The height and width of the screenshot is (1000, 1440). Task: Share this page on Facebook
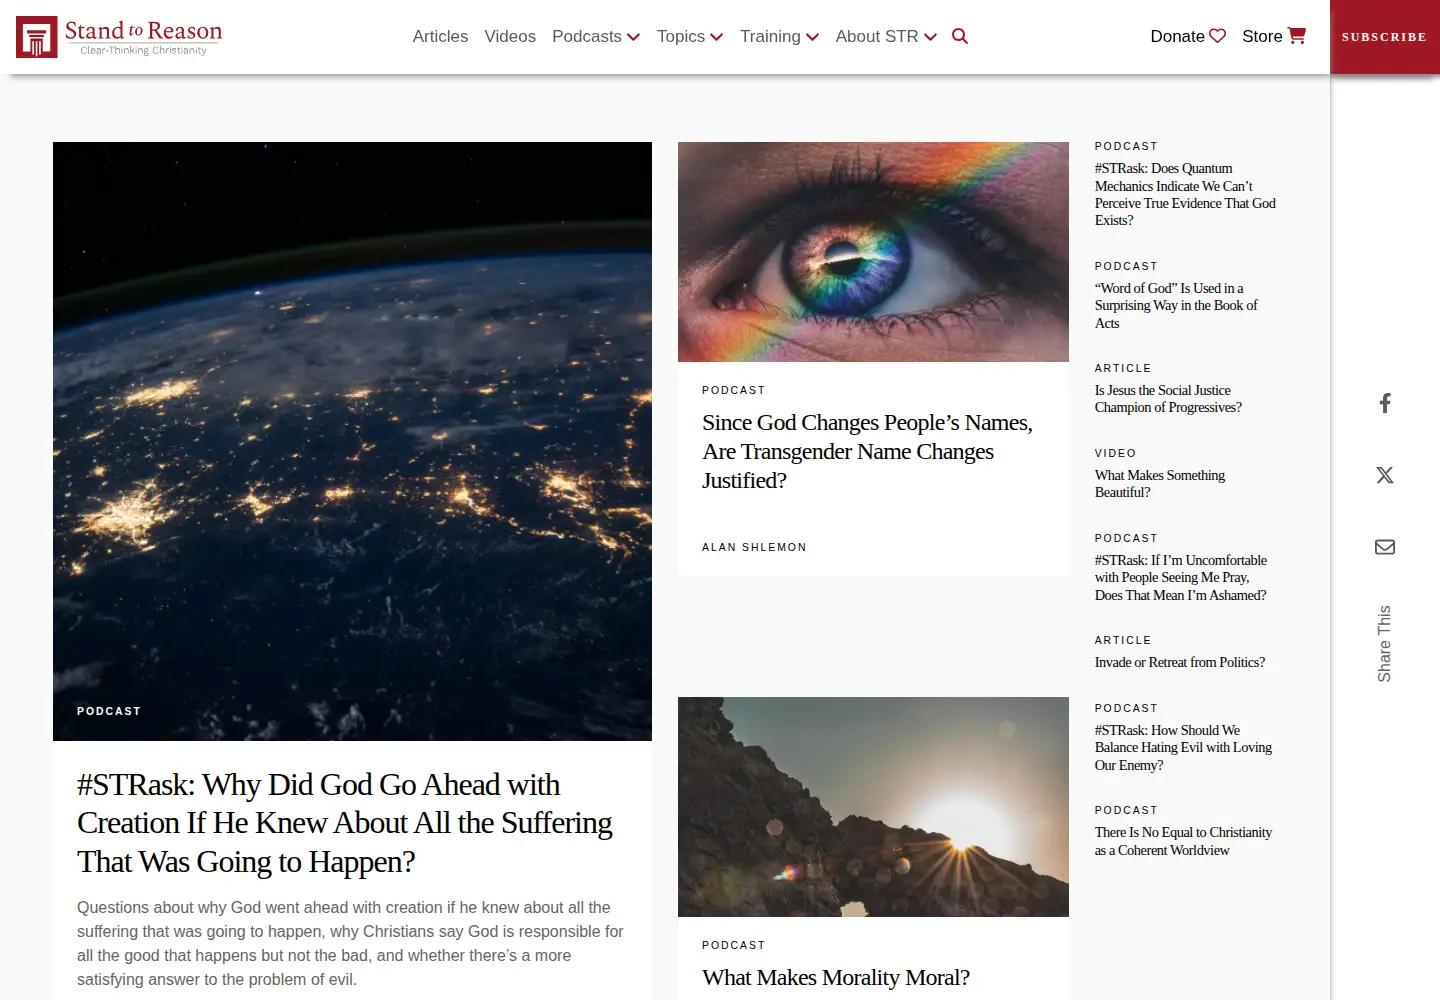coord(1385,403)
